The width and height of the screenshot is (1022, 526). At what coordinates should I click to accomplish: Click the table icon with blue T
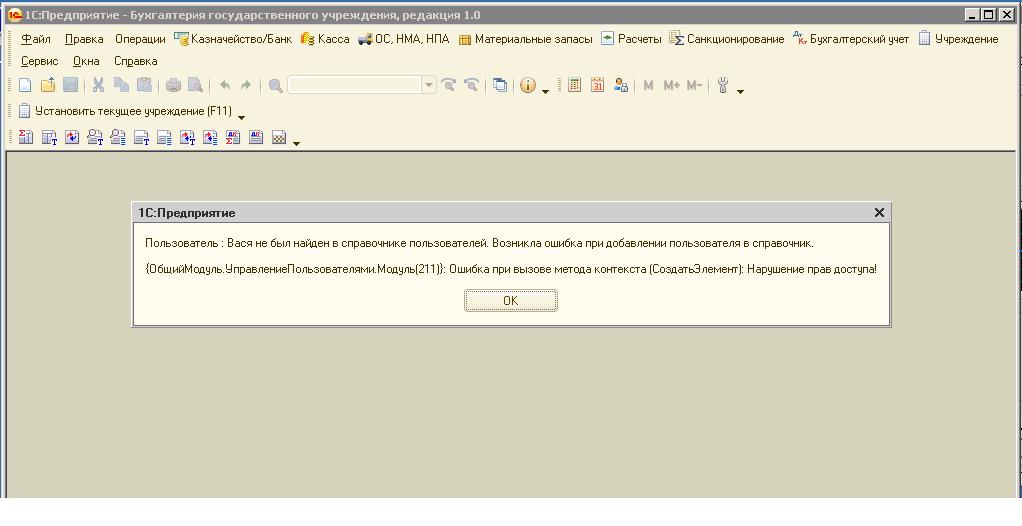(49, 137)
